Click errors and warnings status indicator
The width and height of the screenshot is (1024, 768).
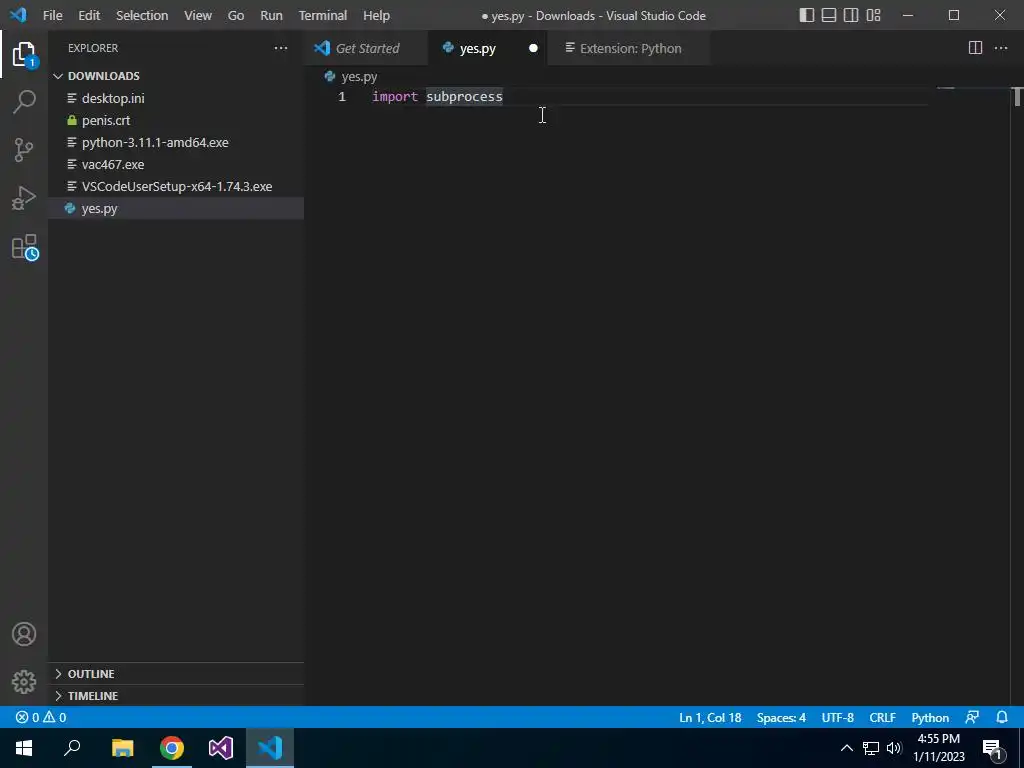[x=41, y=717]
